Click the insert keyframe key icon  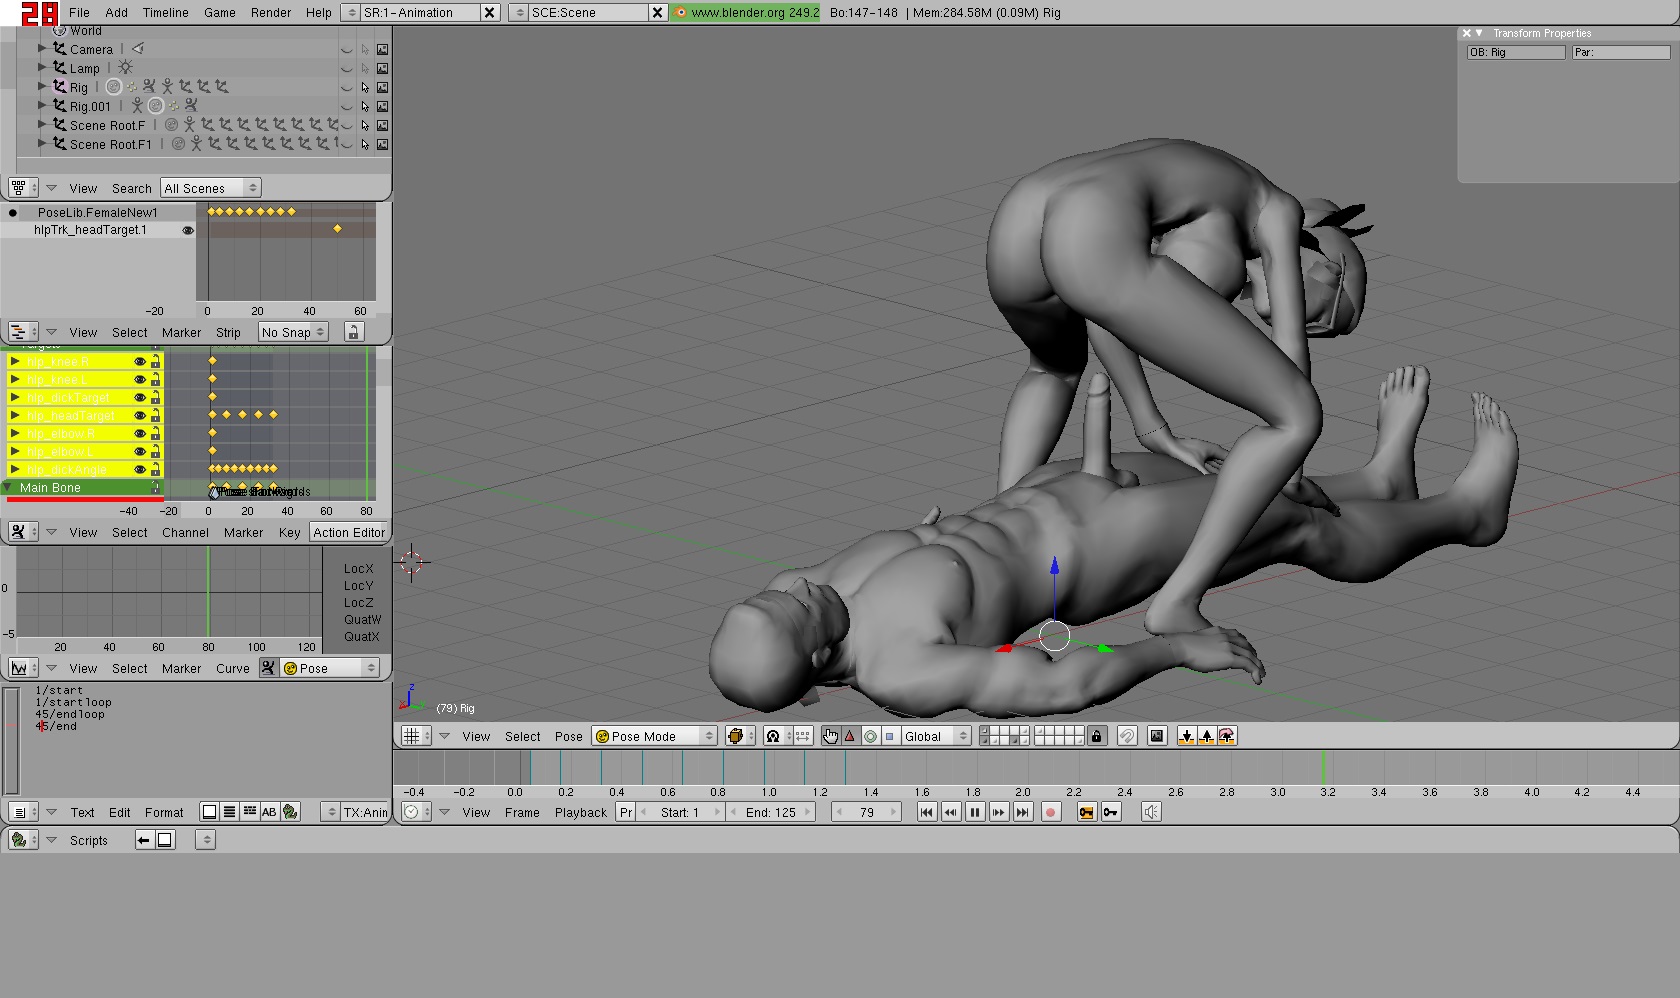pos(1087,812)
